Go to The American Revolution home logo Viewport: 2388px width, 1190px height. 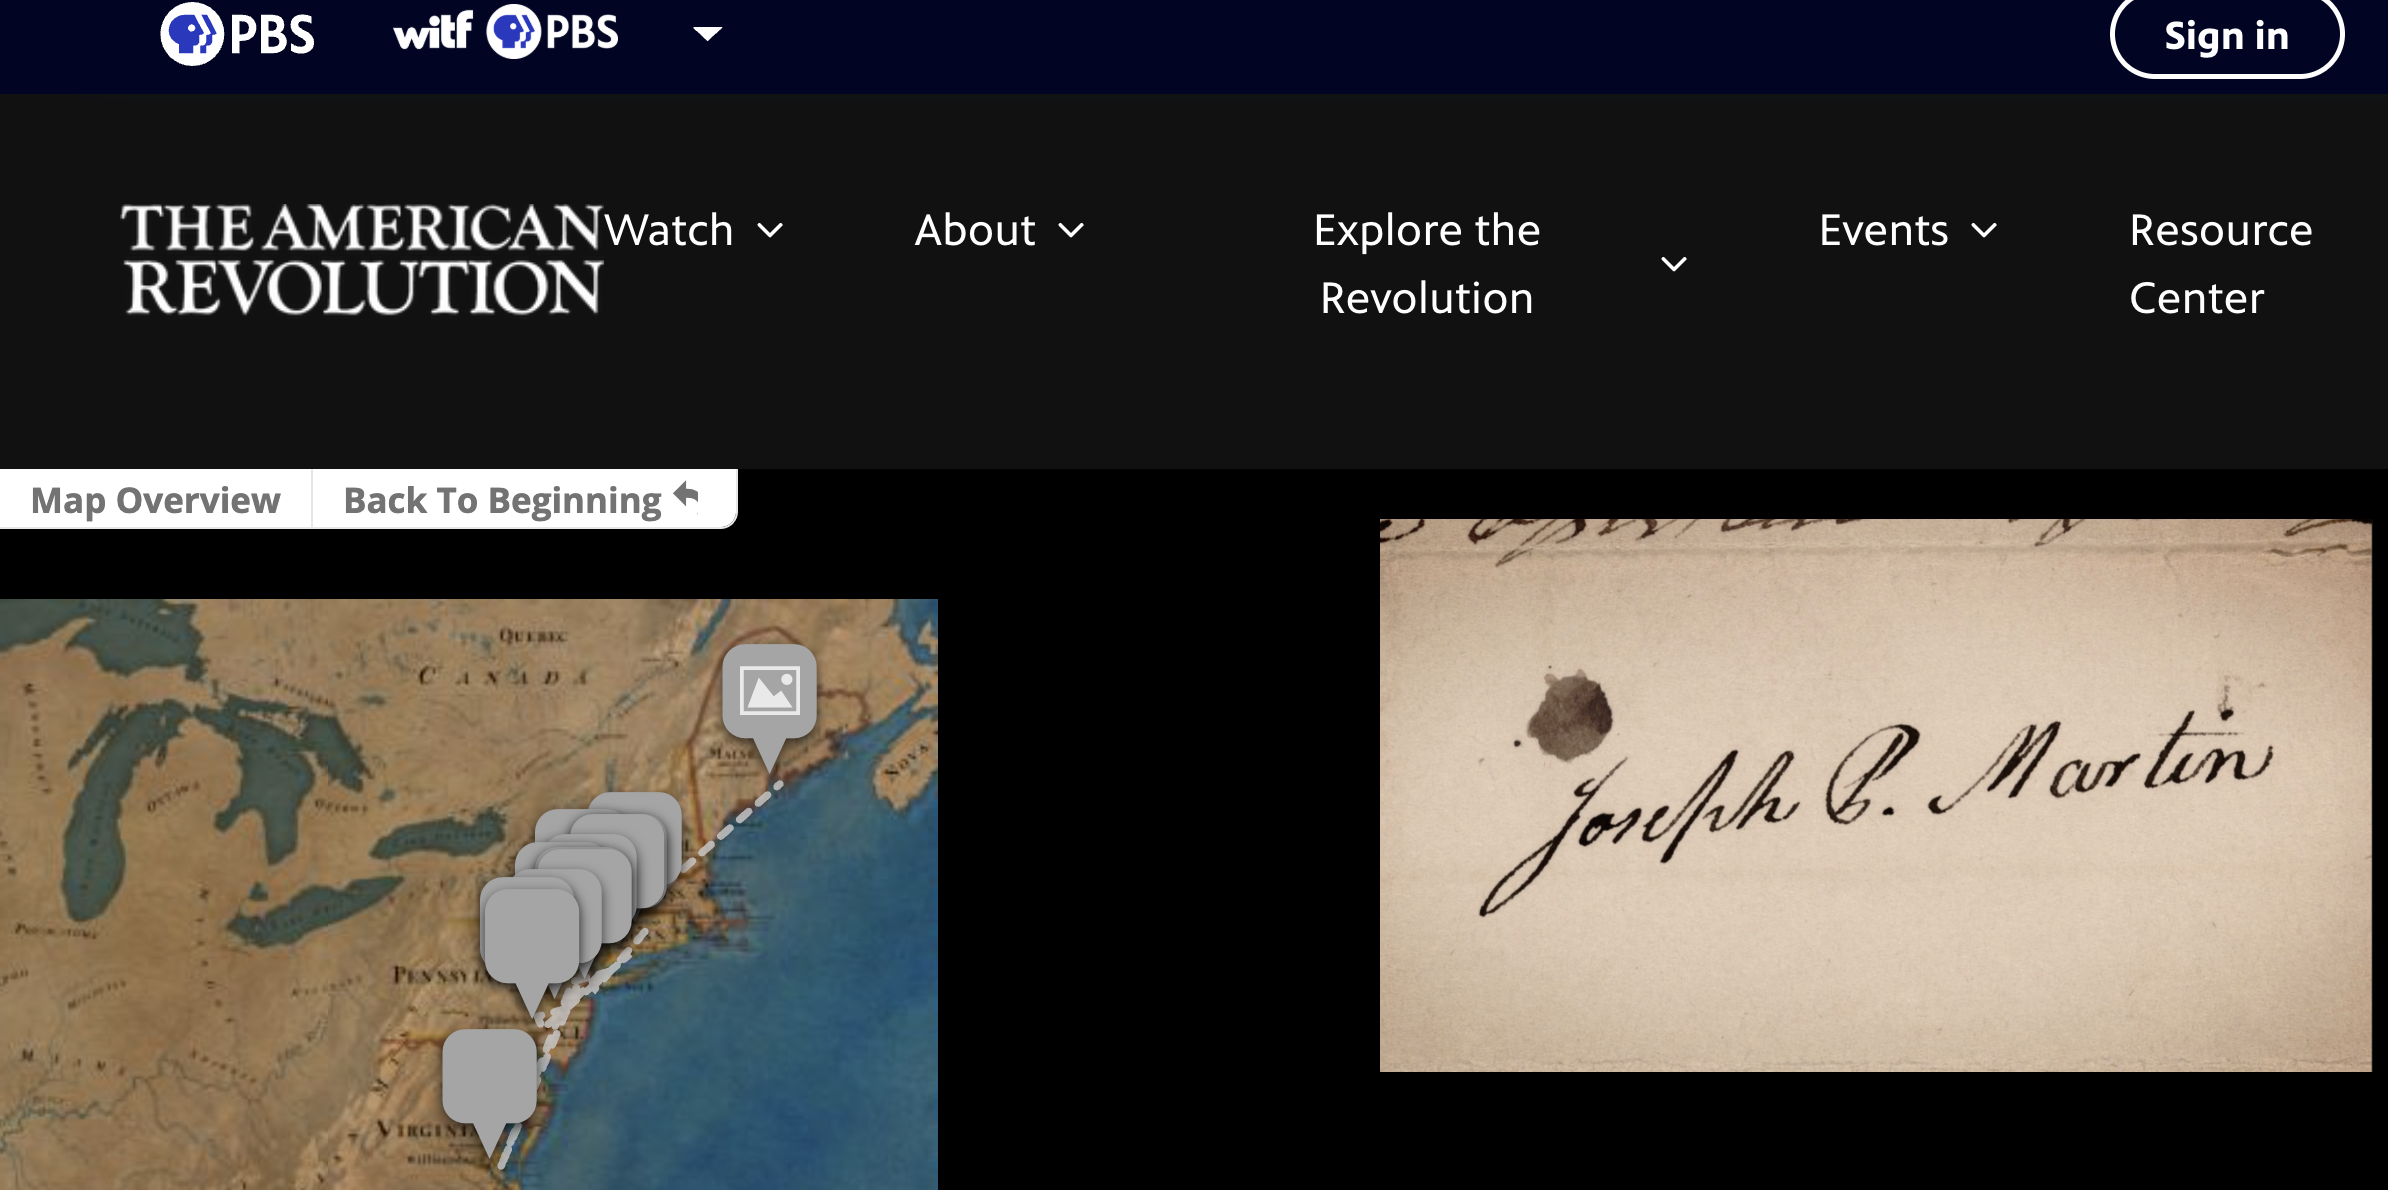363,259
